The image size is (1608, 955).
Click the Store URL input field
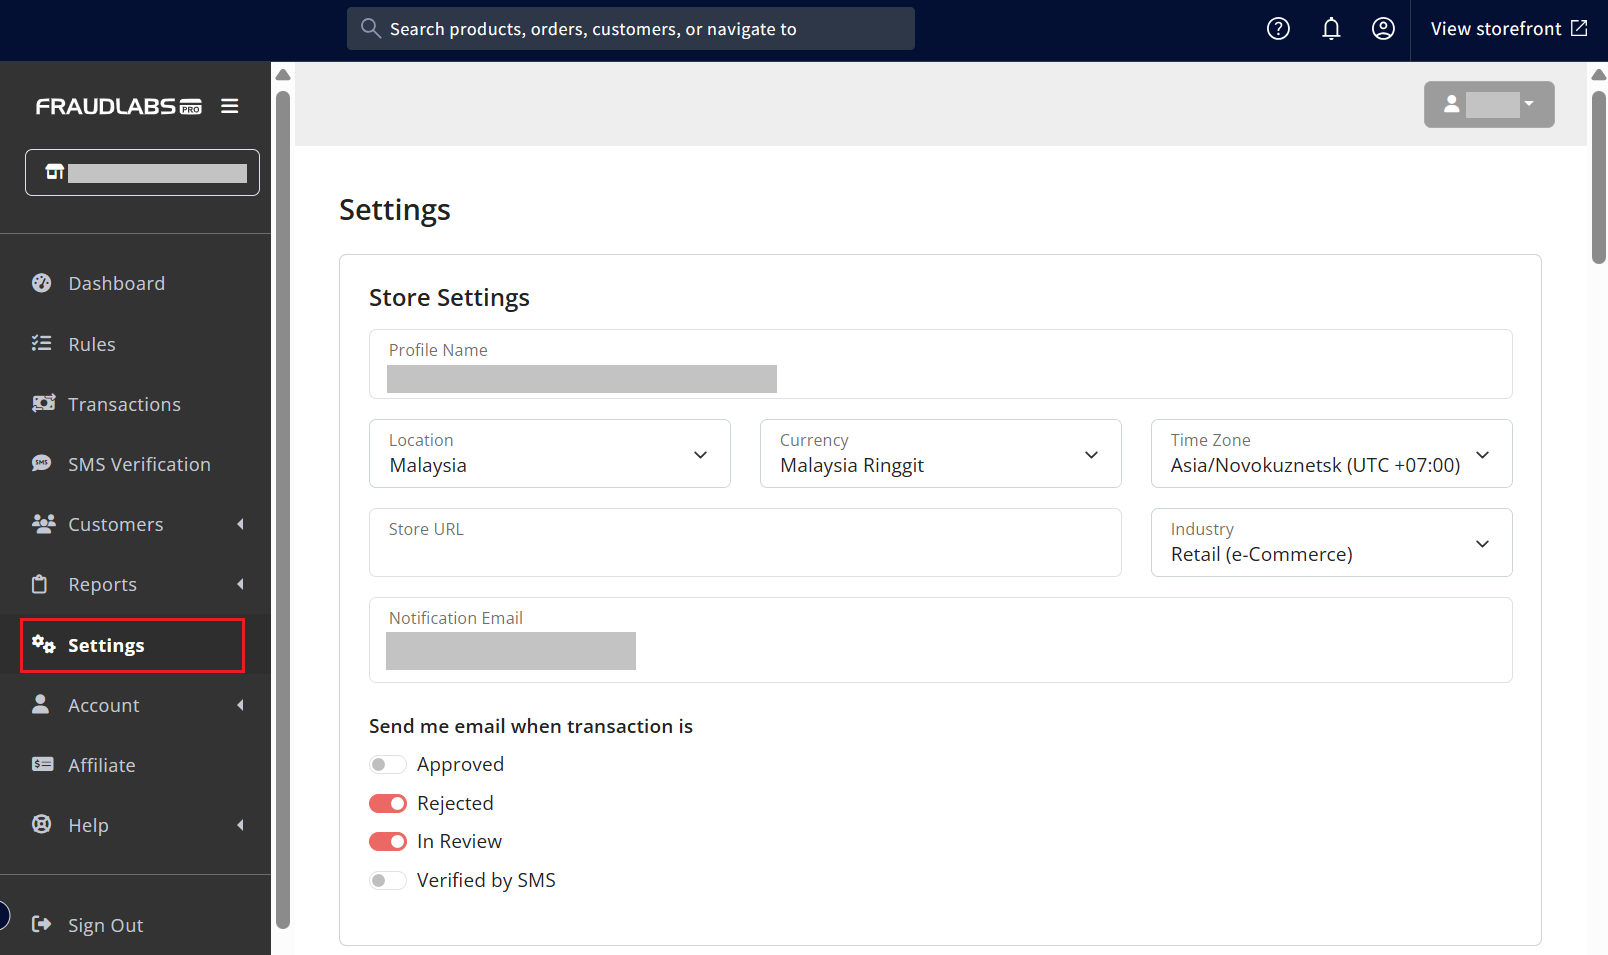click(745, 543)
